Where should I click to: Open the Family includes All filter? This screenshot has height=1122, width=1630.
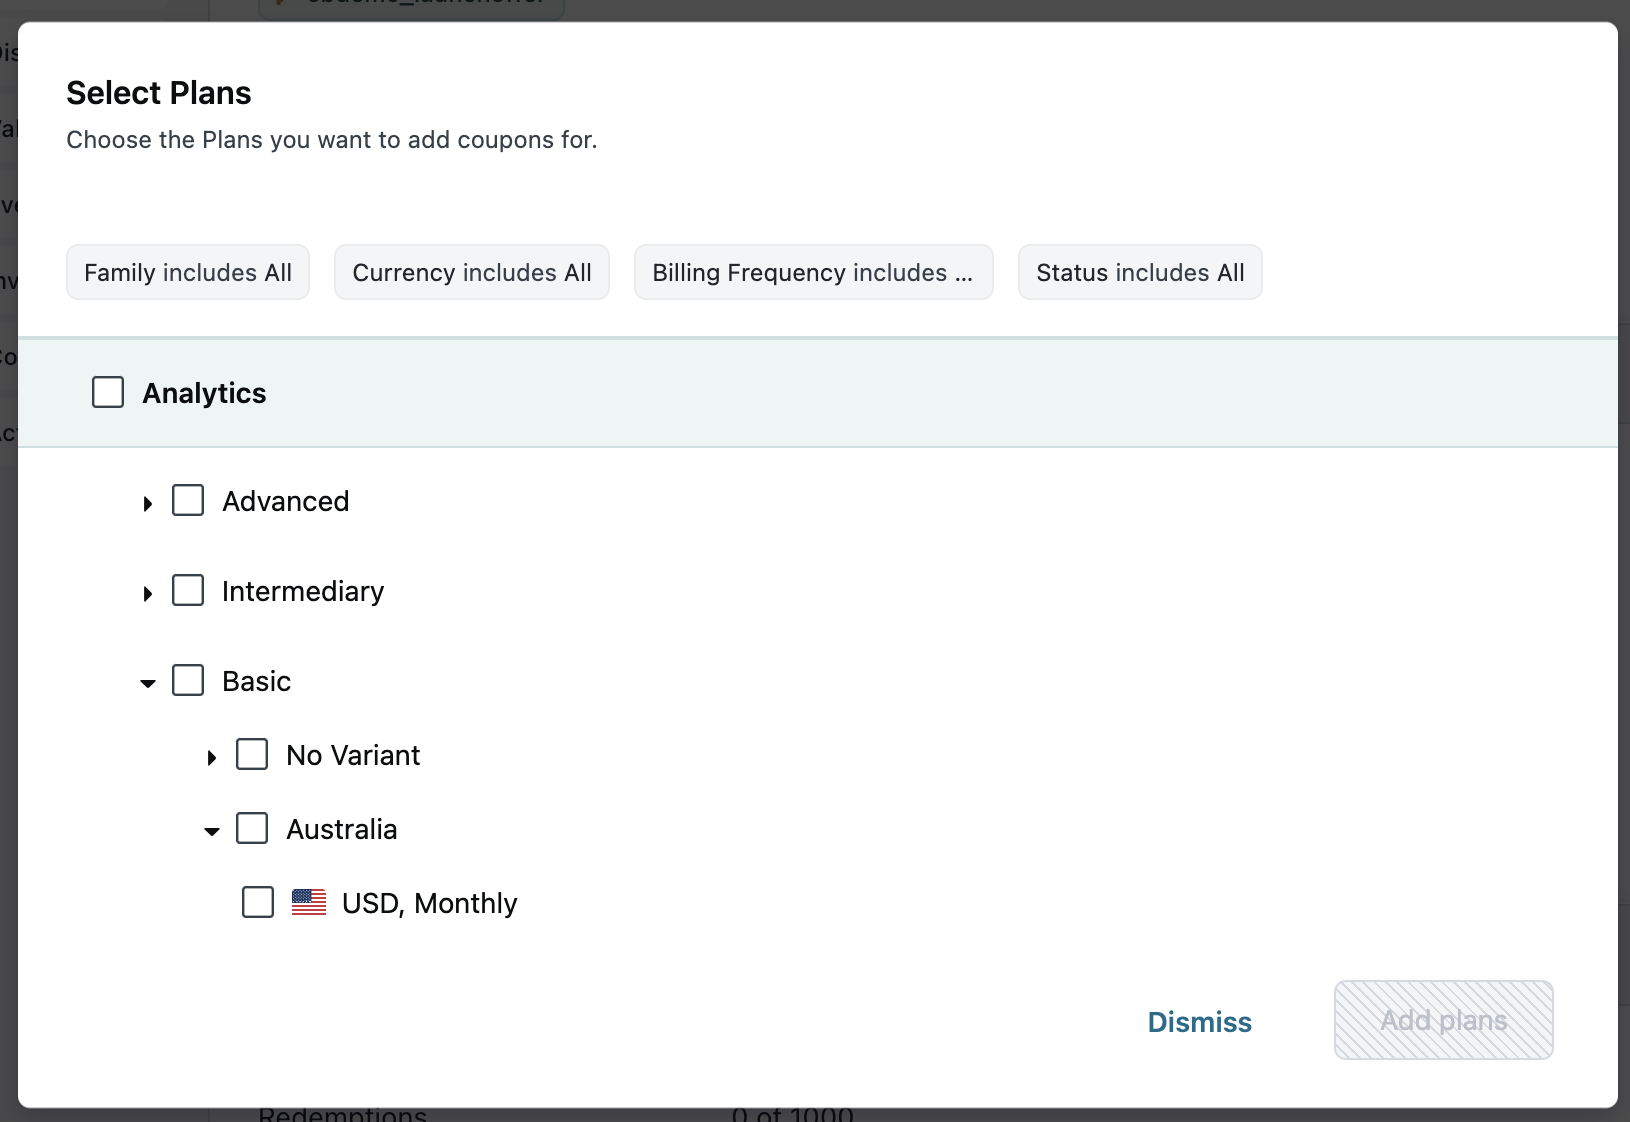188,272
